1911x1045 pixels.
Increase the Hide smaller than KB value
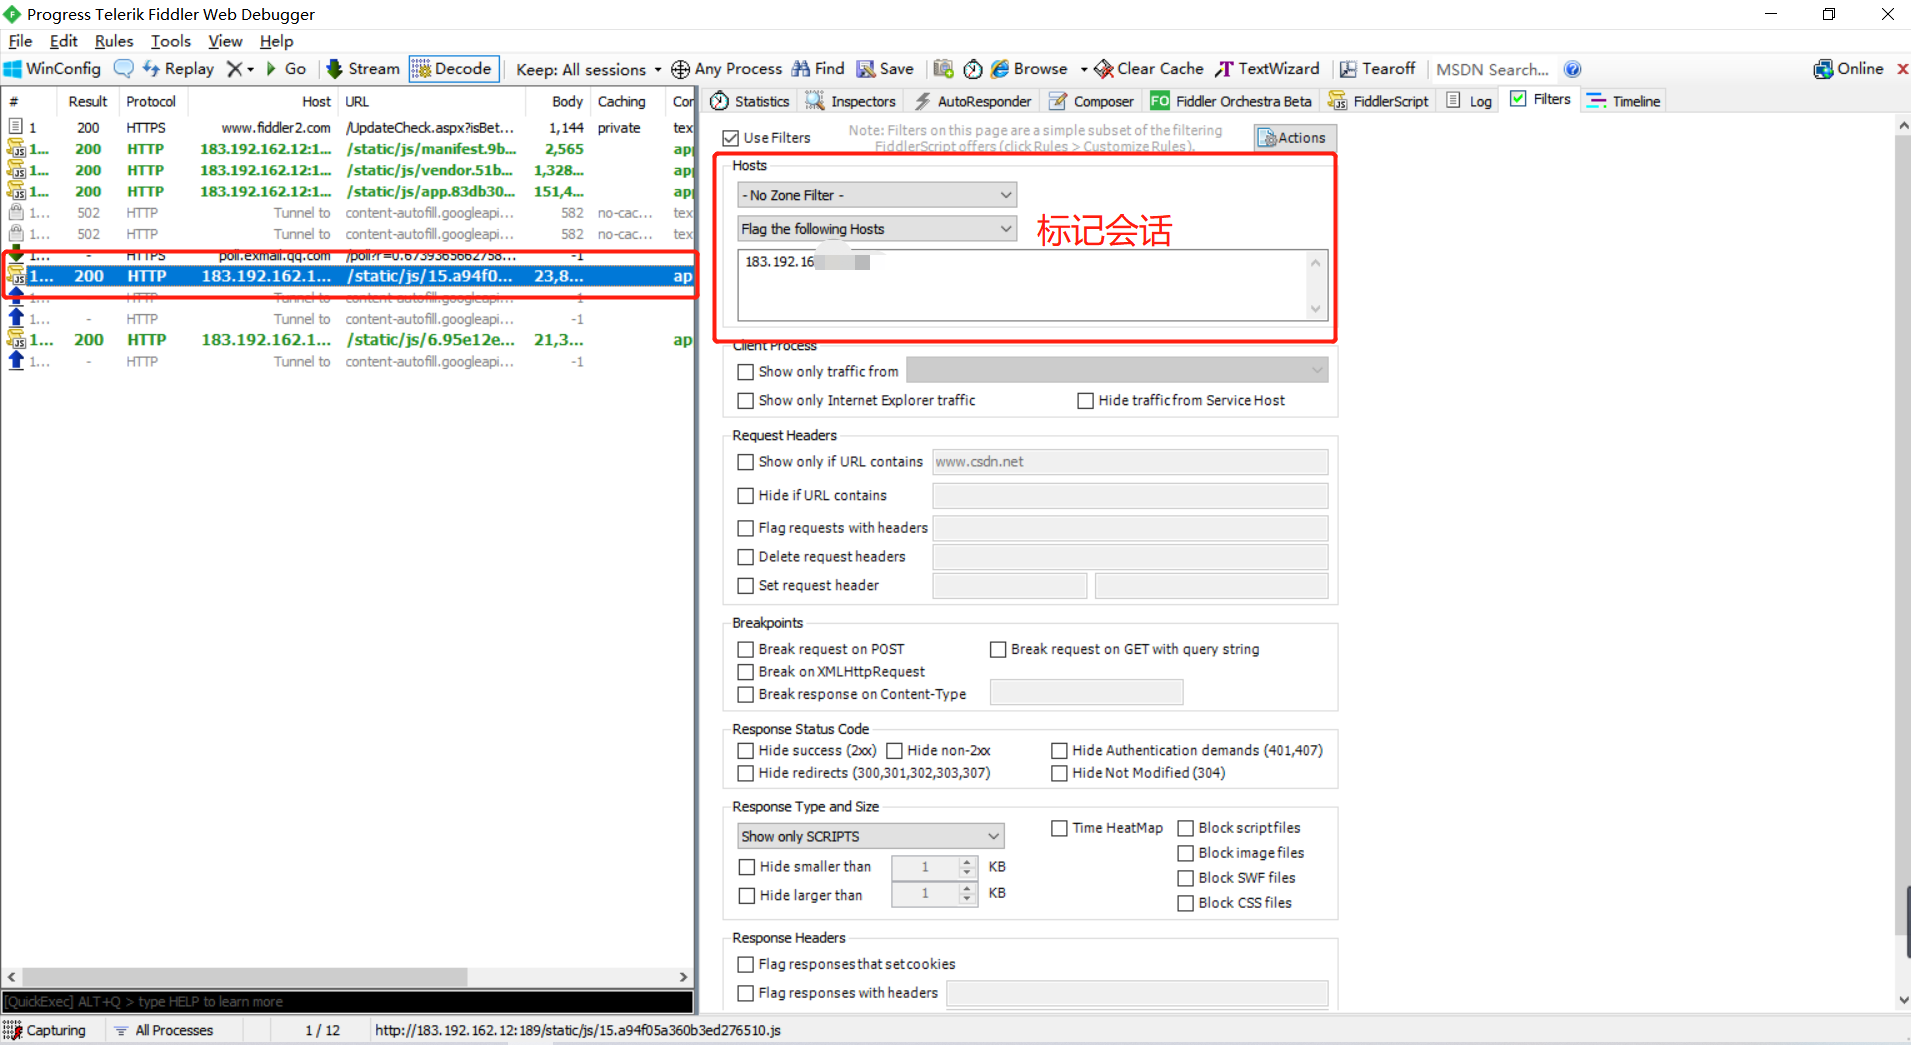click(966, 862)
